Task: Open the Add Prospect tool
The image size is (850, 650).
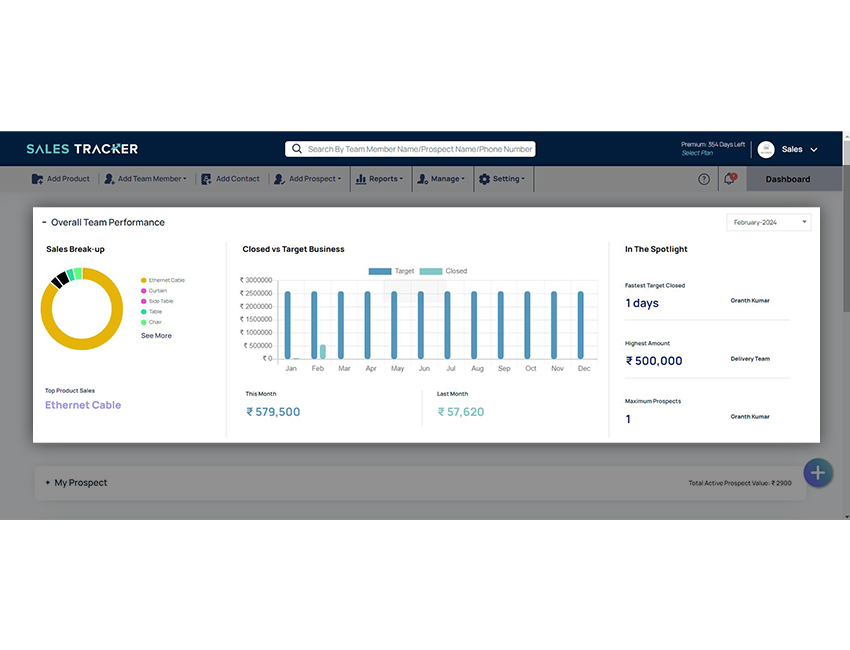Action: tap(282, 179)
